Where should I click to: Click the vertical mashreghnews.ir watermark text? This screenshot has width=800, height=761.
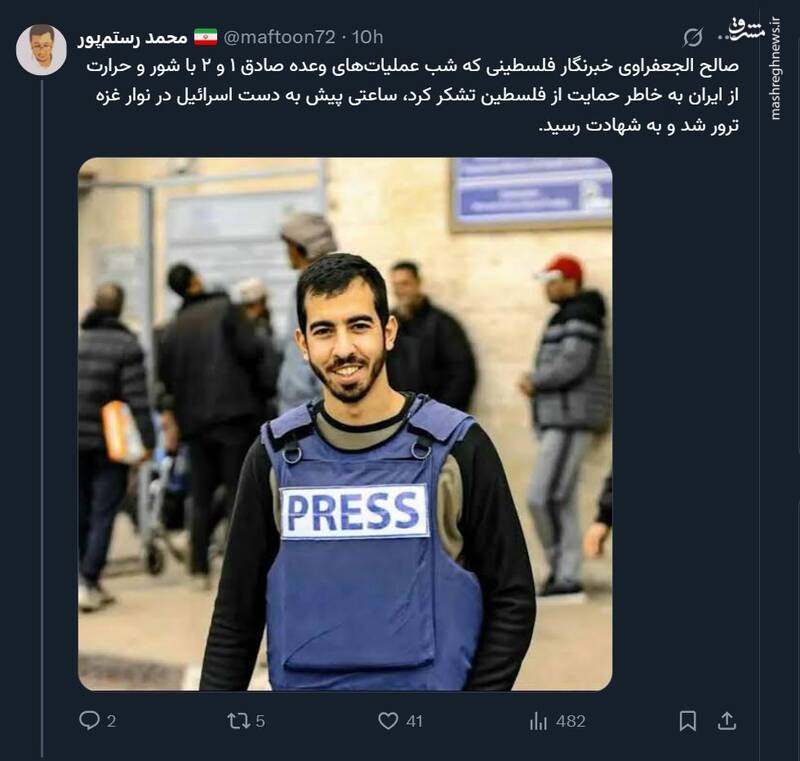coord(776,69)
